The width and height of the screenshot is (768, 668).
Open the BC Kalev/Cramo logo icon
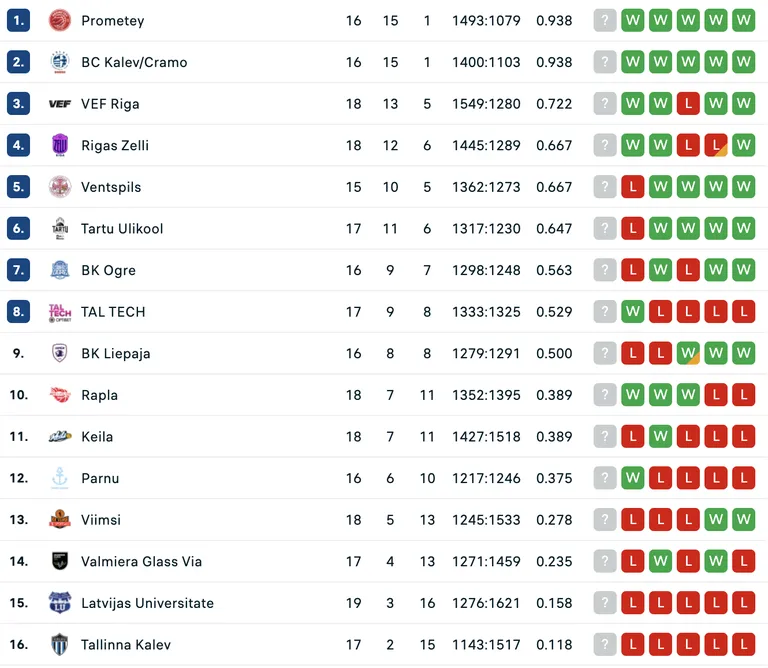(x=60, y=62)
